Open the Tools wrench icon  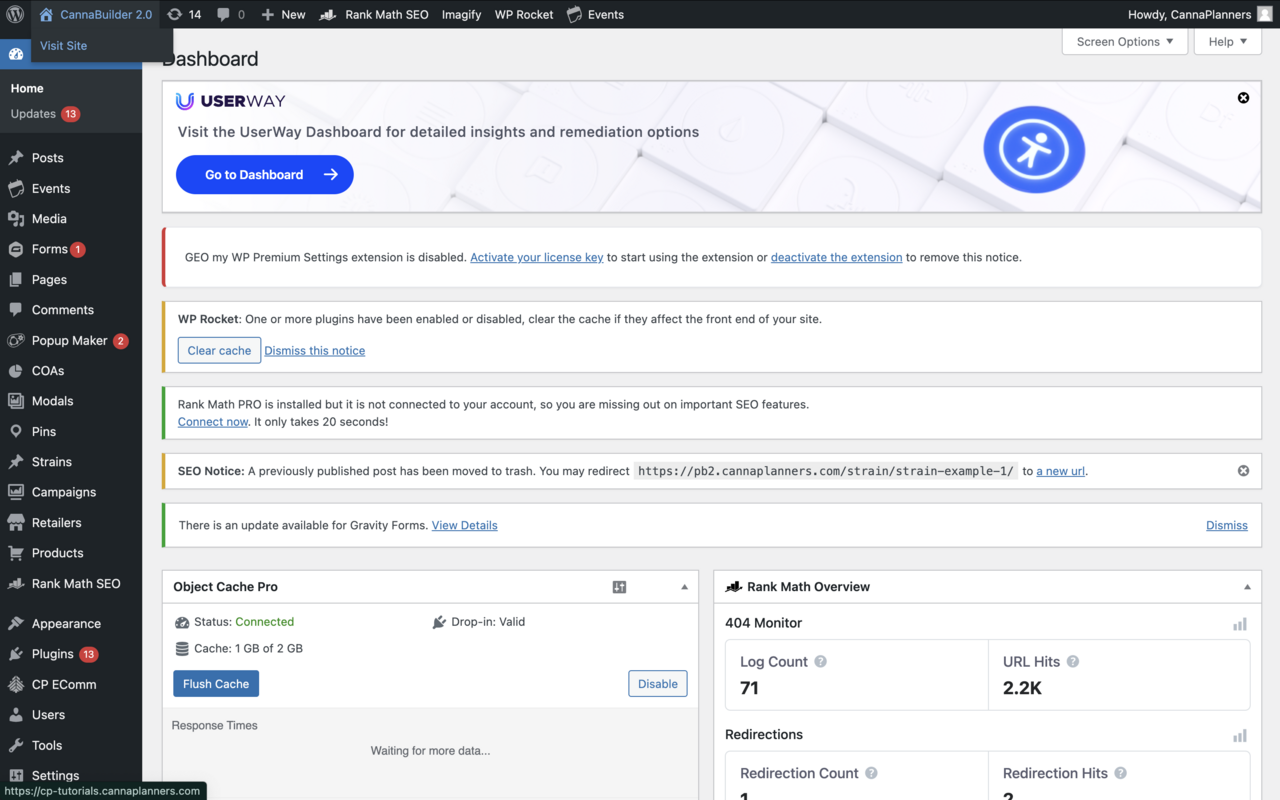tap(15, 745)
